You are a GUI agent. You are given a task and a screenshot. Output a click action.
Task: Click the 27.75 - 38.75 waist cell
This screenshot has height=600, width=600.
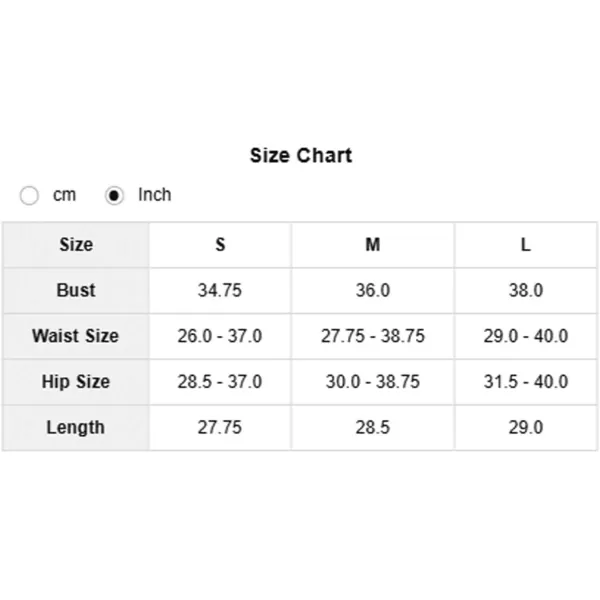pos(373,336)
